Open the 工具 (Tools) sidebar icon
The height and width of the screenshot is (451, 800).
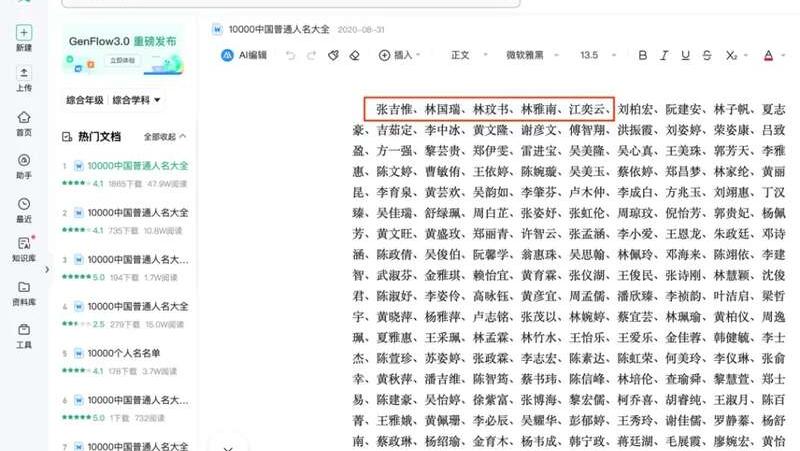24,335
